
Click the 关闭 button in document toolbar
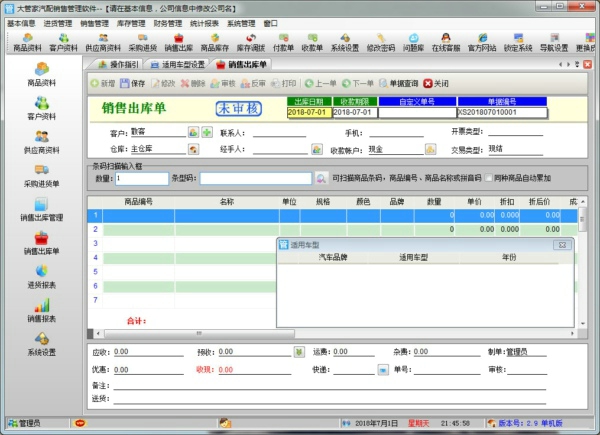point(436,83)
